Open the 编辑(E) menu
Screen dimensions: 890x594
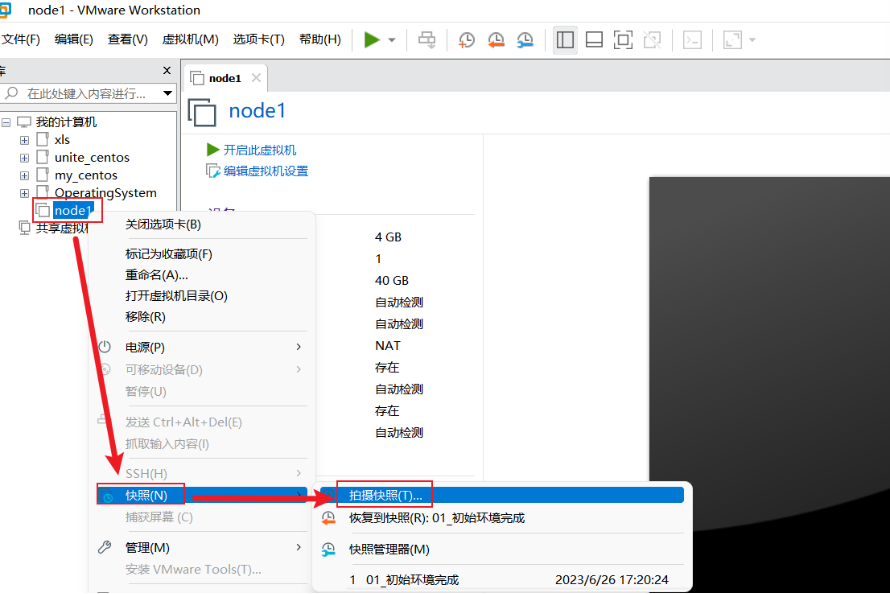click(x=74, y=39)
